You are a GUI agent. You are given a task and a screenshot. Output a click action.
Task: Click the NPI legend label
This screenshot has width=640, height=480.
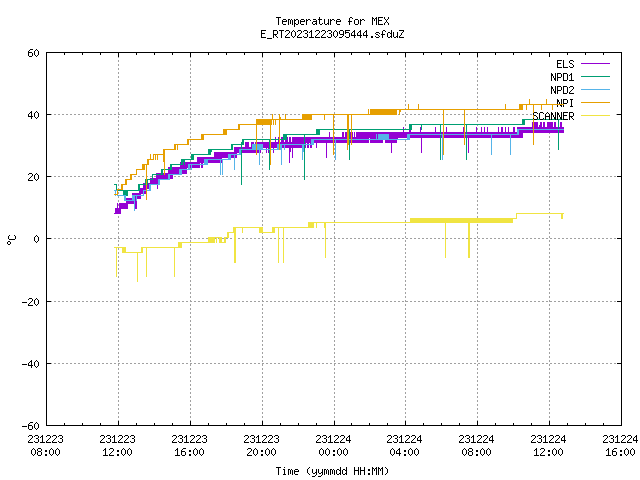point(565,103)
